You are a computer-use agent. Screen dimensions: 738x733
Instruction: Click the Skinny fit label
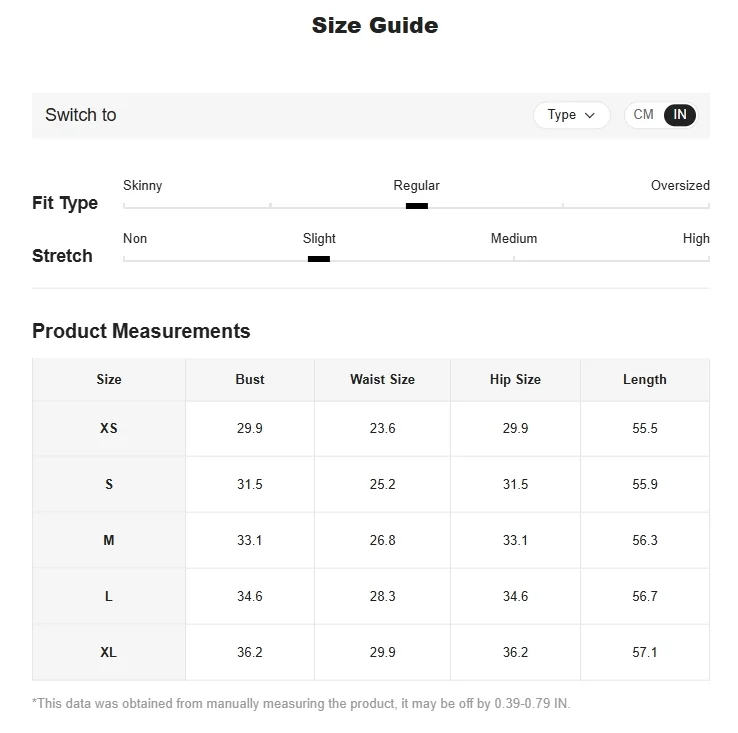click(x=142, y=186)
